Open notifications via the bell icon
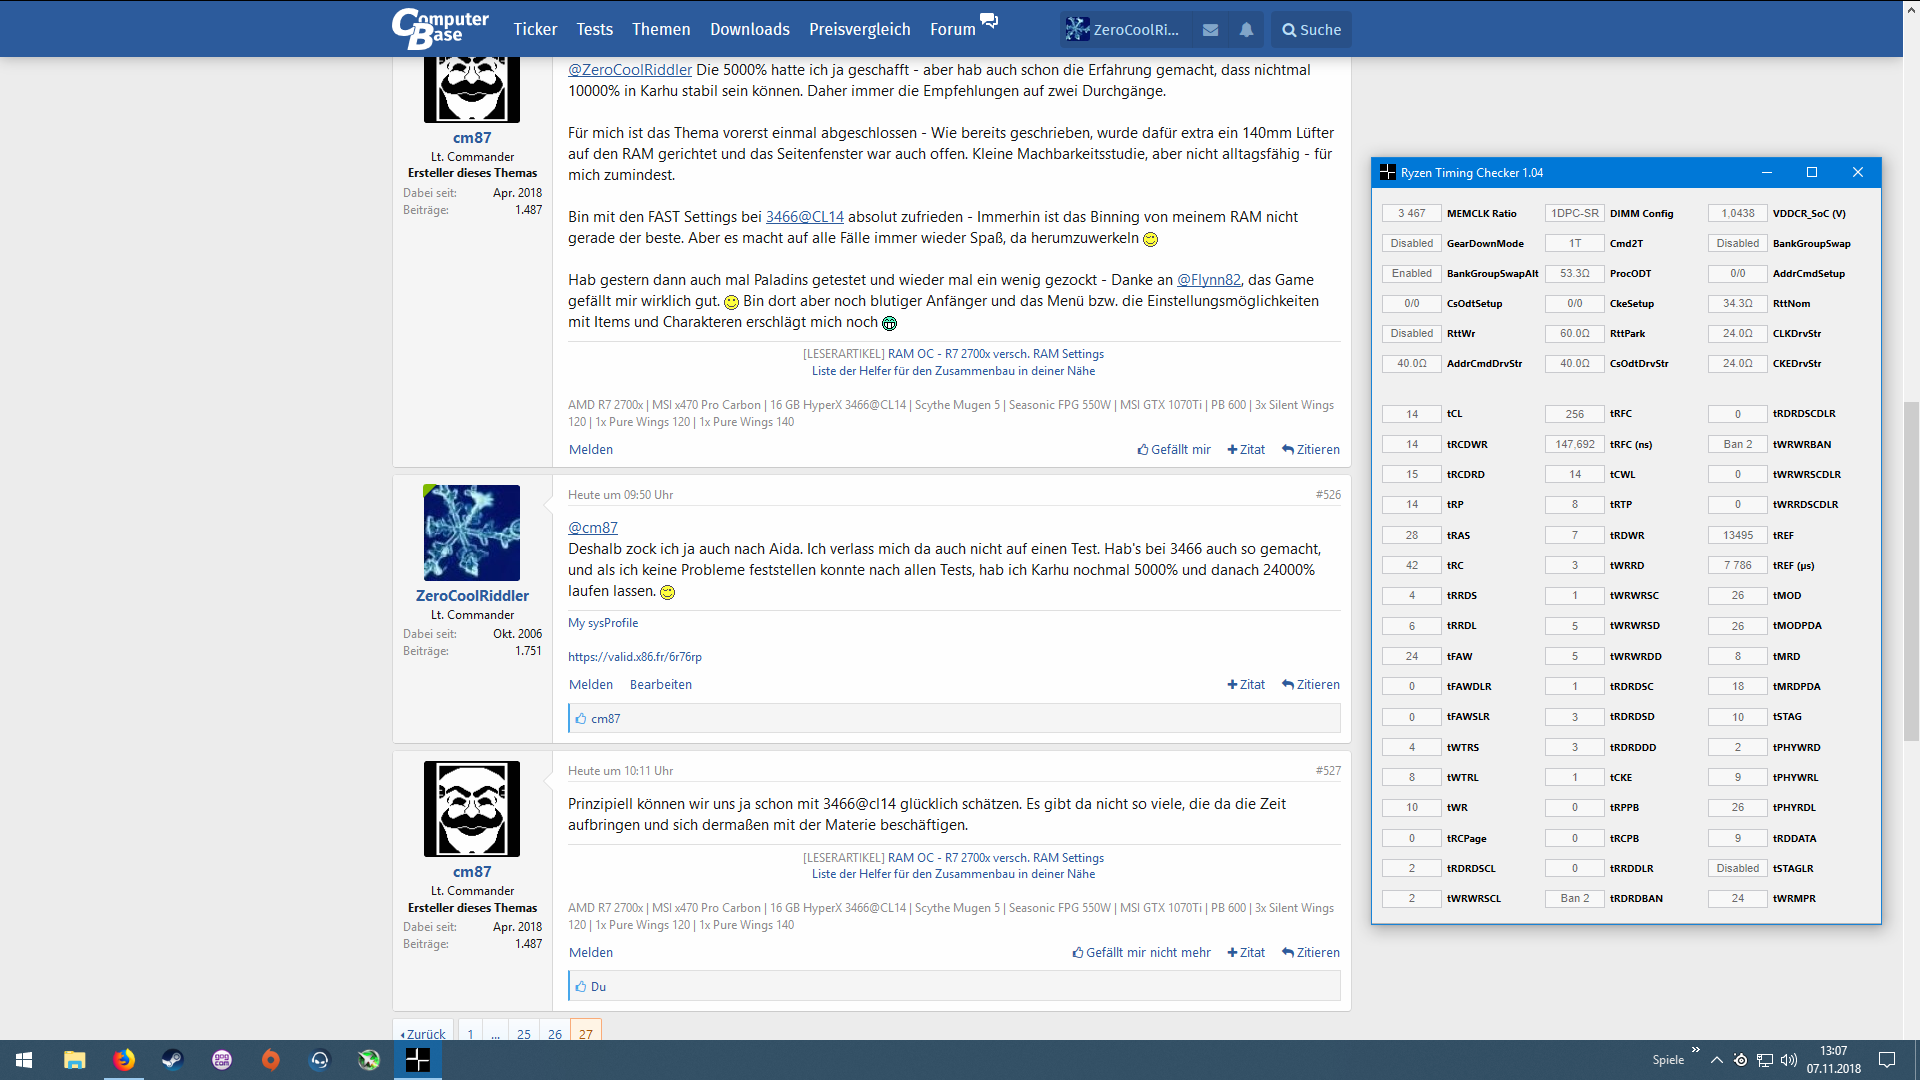 pos(1245,30)
